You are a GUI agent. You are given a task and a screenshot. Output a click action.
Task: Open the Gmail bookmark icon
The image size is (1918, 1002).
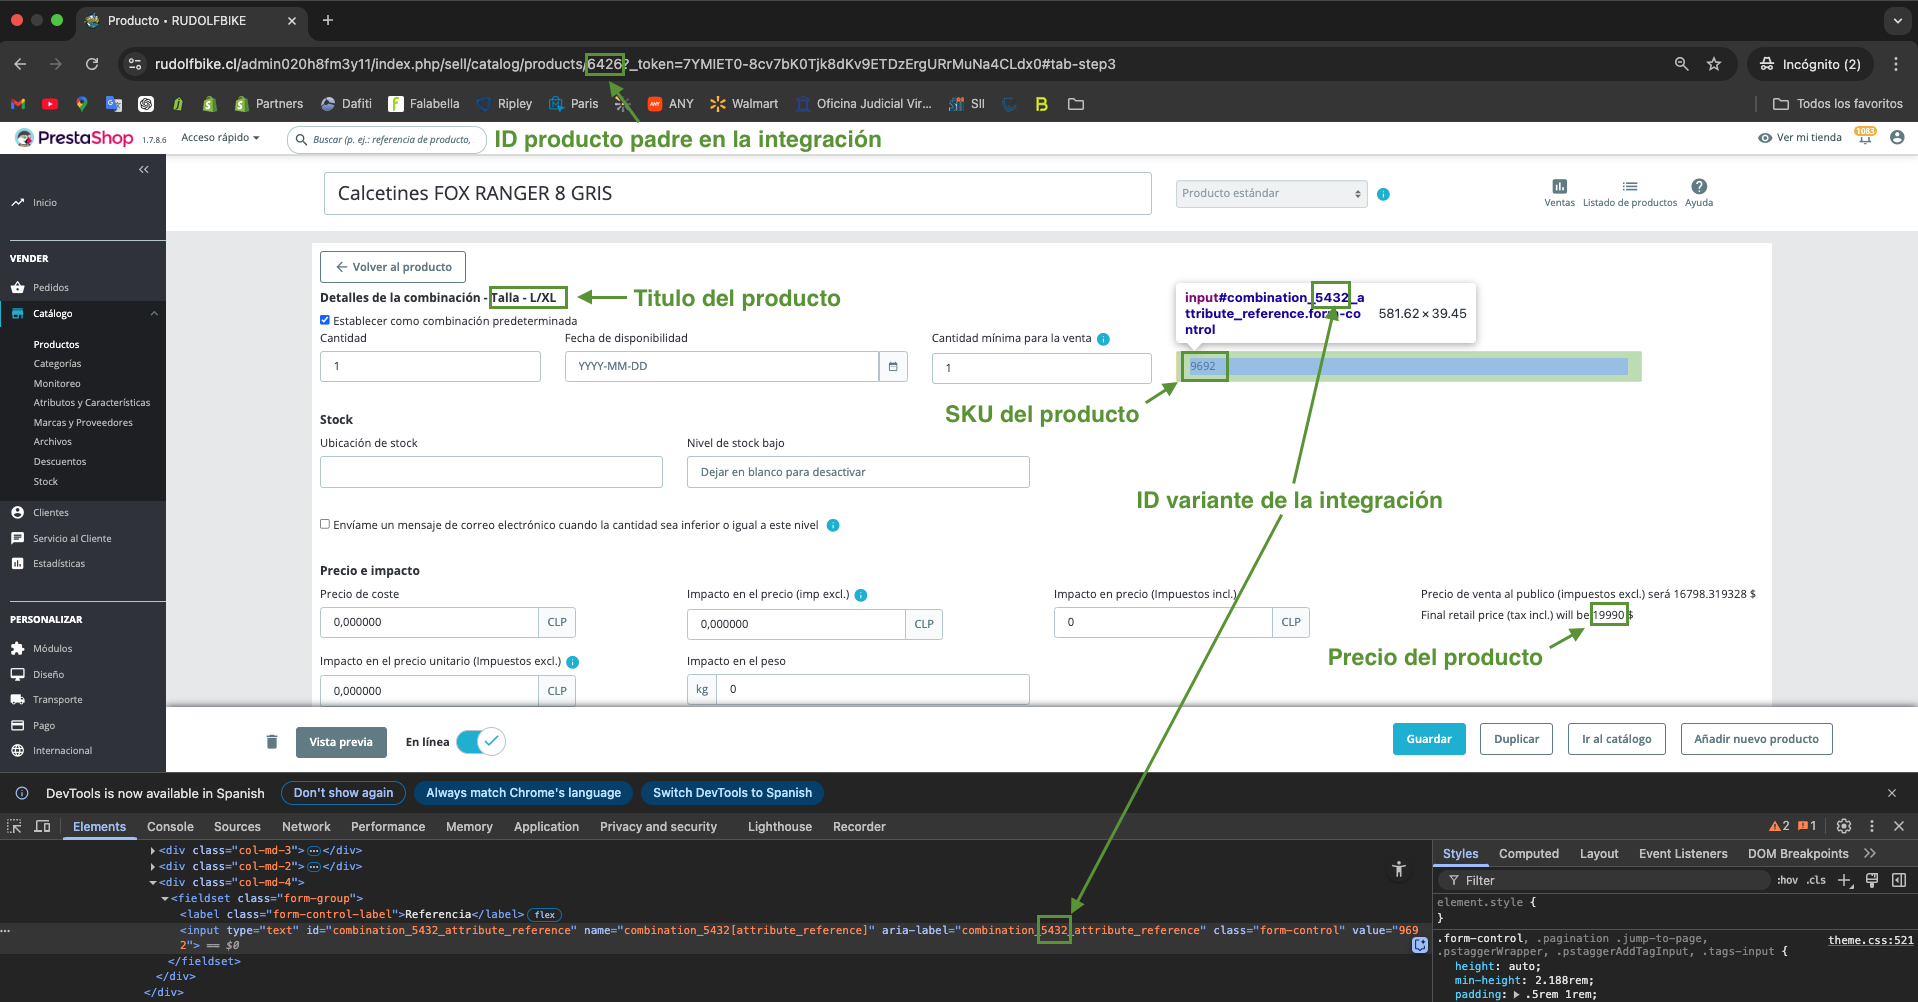[18, 104]
